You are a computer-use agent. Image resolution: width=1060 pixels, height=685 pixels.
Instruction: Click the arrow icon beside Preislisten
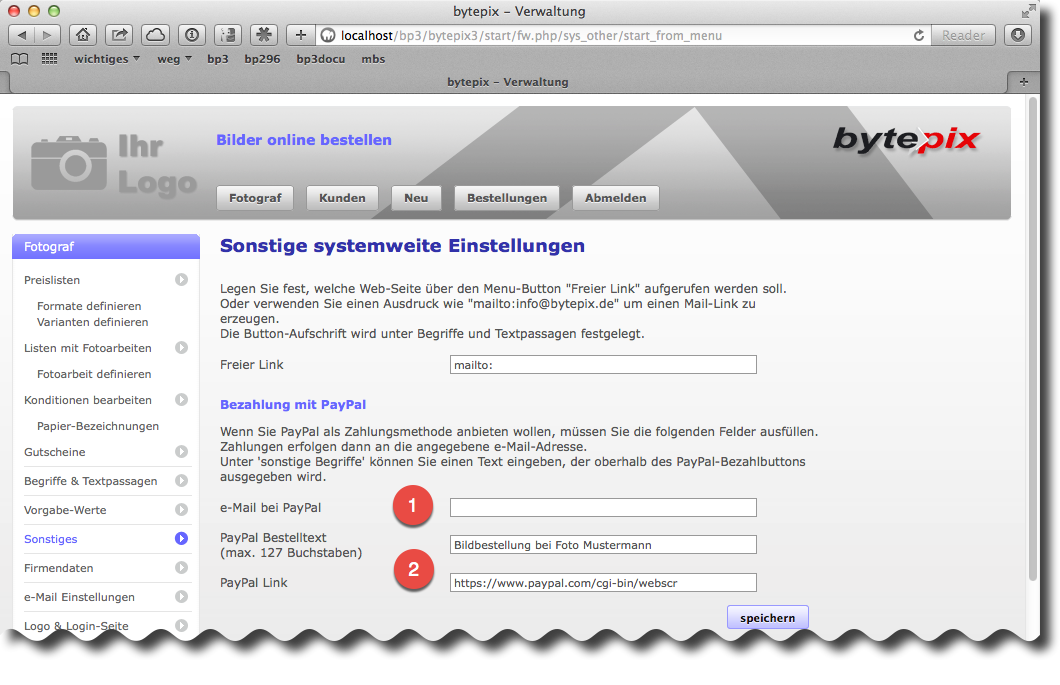pyautogui.click(x=181, y=279)
